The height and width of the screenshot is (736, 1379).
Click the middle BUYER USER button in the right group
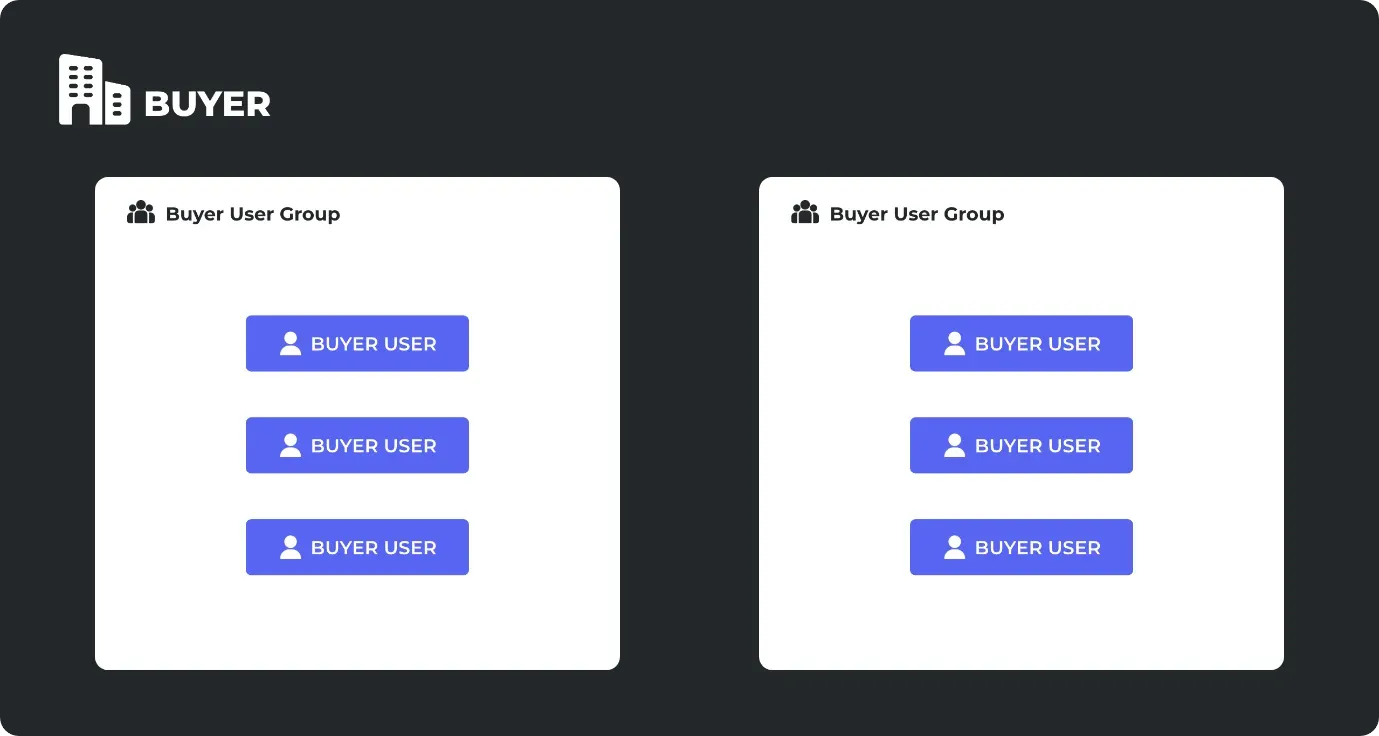[x=1021, y=445]
